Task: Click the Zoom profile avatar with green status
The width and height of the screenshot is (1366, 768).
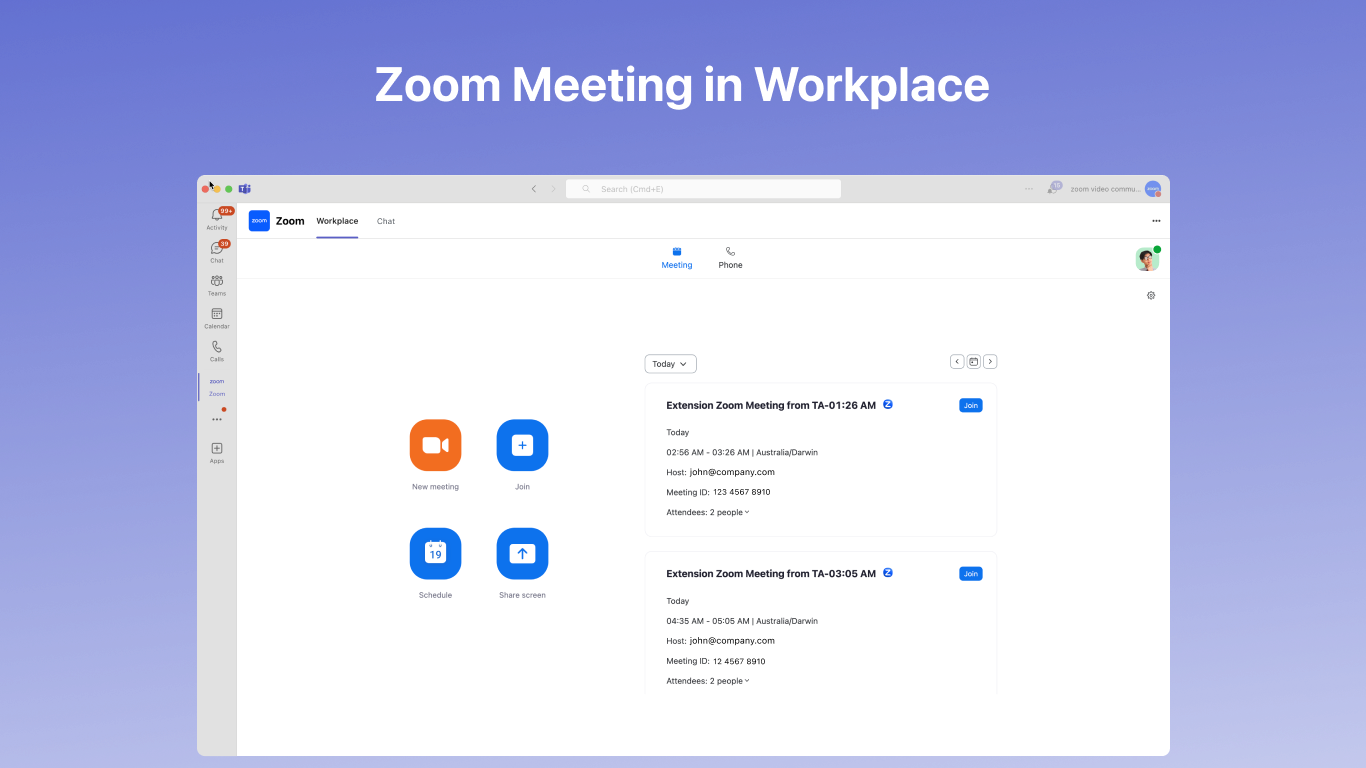Action: [1147, 259]
